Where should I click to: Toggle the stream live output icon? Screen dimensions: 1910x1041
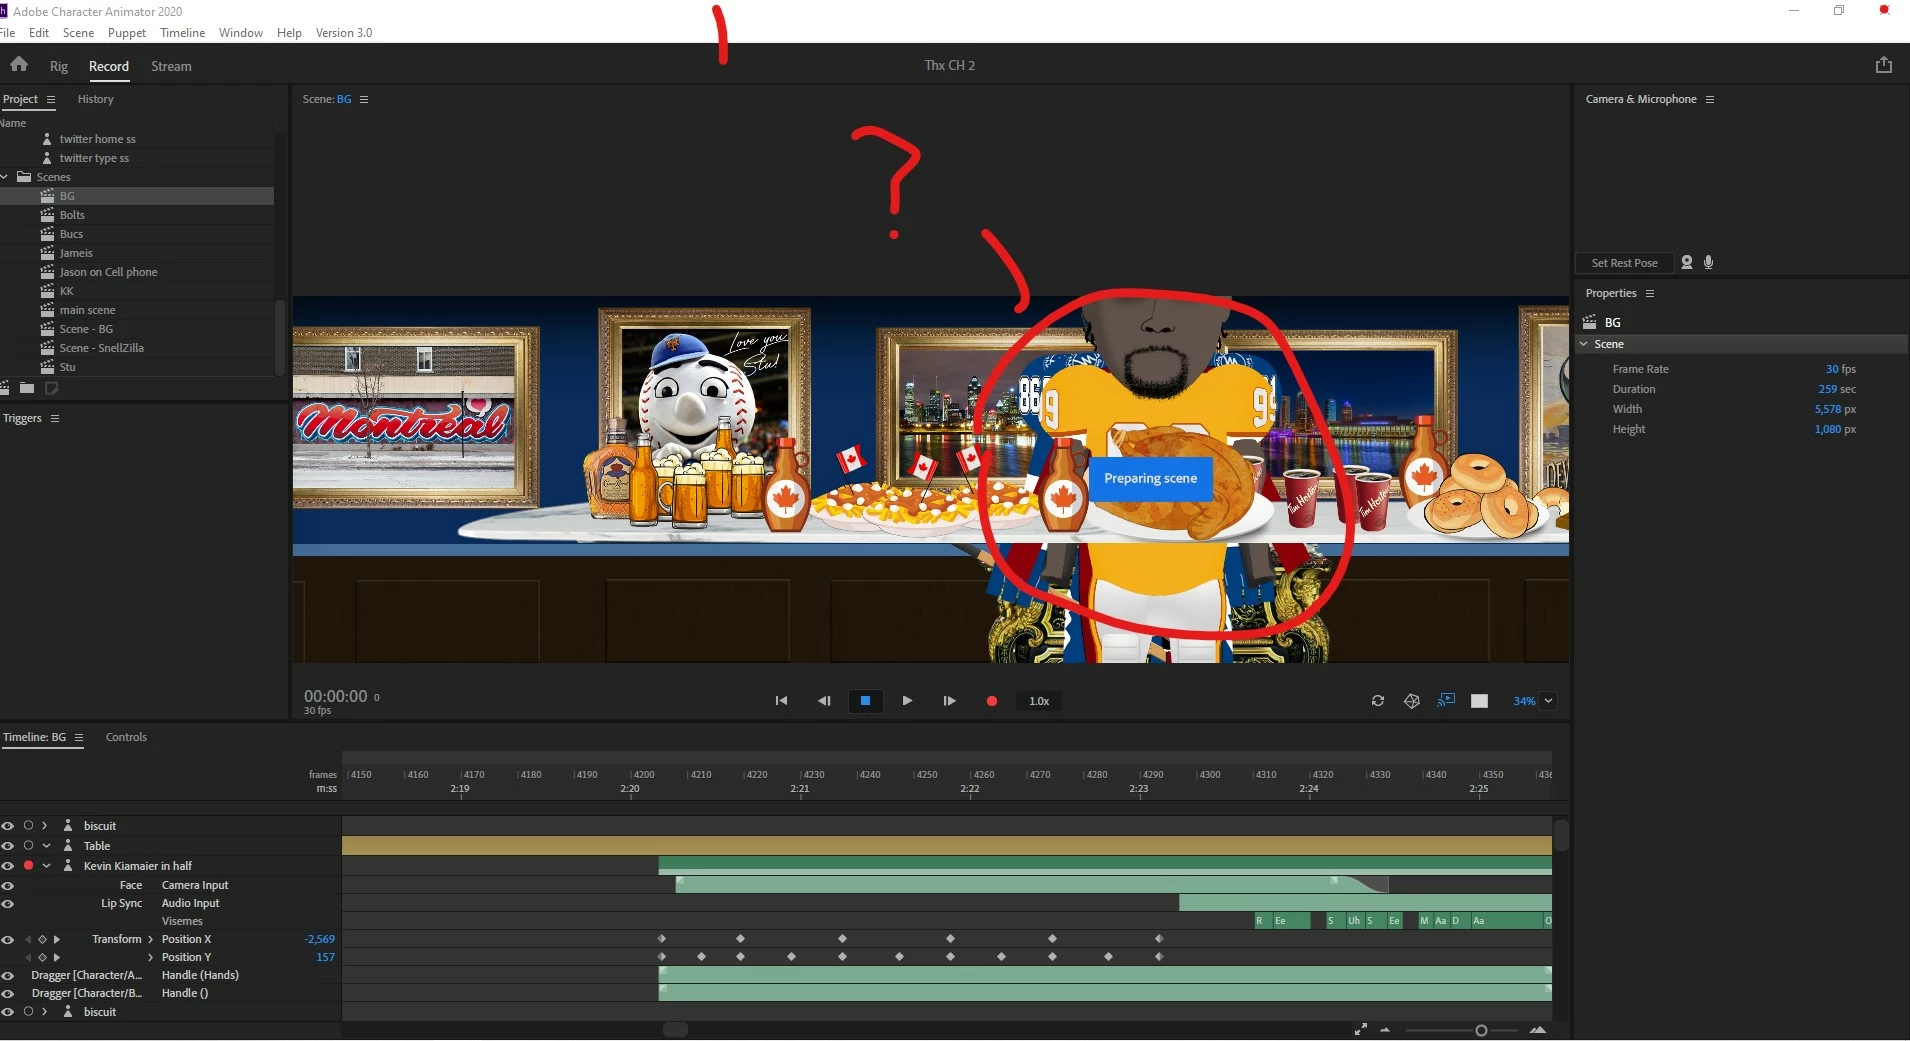(1446, 701)
